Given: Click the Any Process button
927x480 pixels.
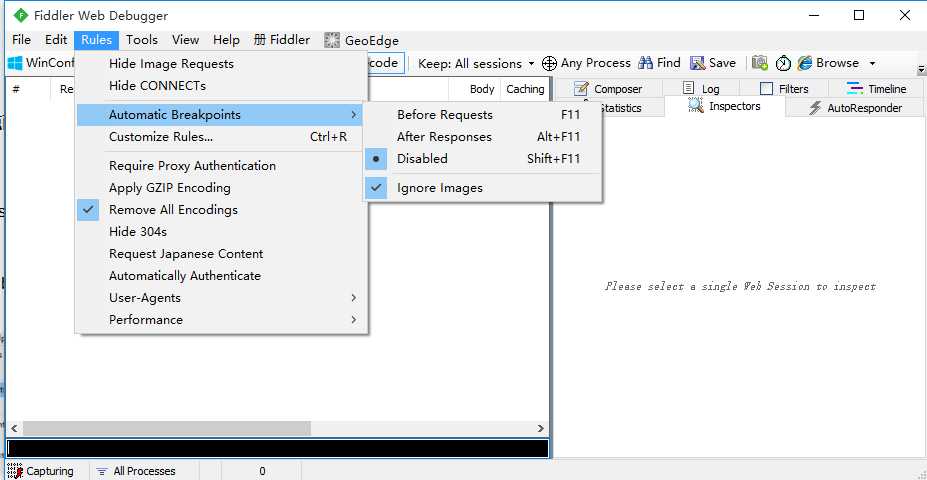Looking at the screenshot, I should pyautogui.click(x=586, y=63).
